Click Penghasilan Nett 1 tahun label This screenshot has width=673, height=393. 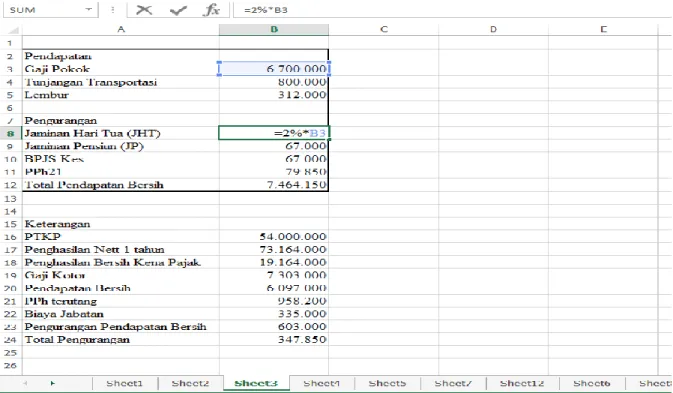(x=121, y=250)
